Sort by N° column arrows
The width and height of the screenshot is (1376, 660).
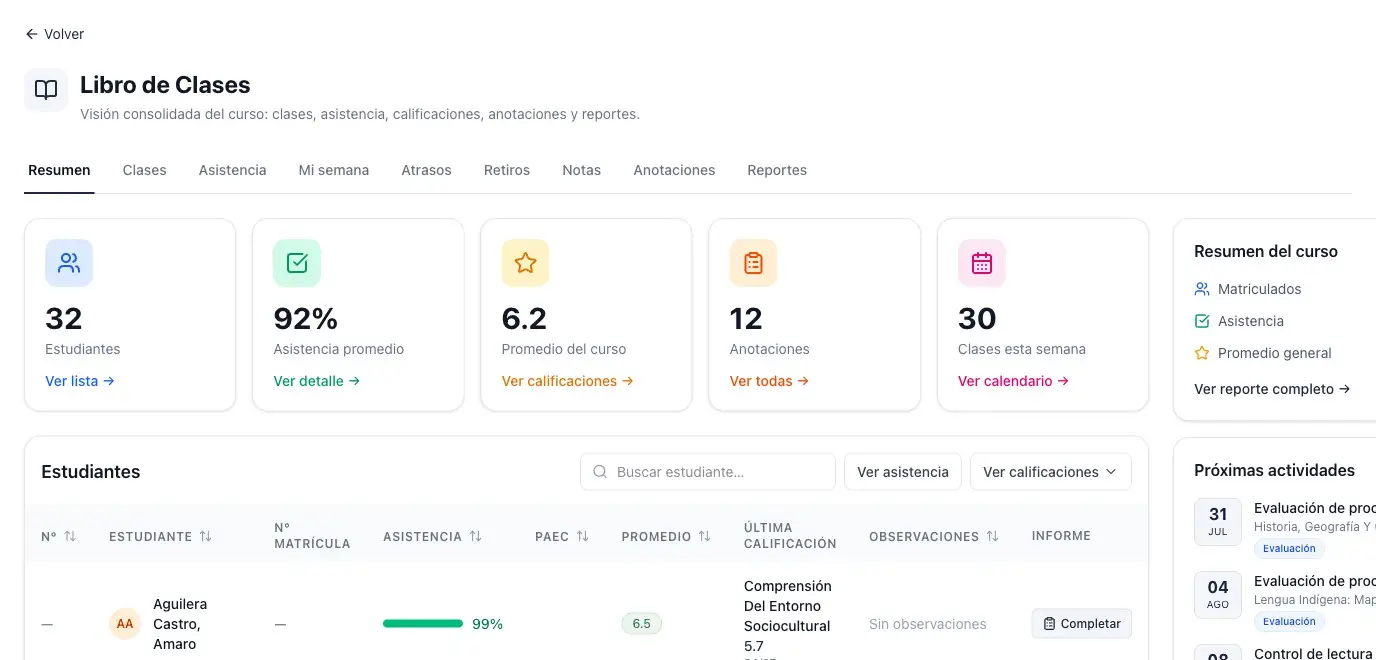pyautogui.click(x=70, y=537)
